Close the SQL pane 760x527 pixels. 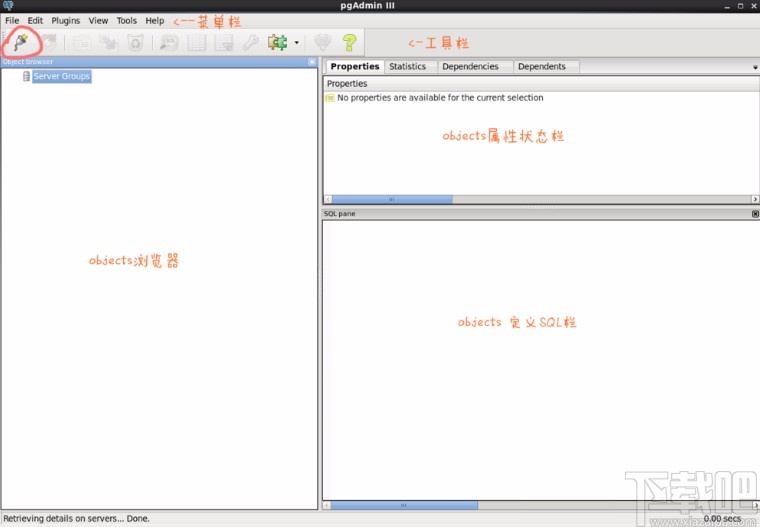[755, 214]
